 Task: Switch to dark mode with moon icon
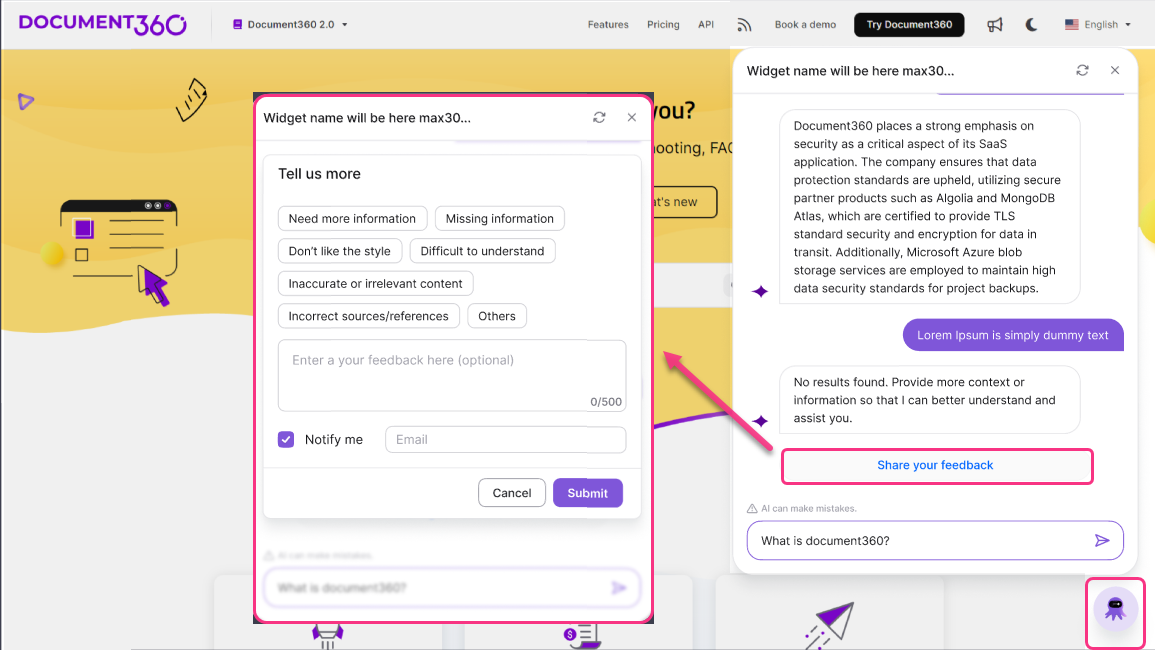1031,24
